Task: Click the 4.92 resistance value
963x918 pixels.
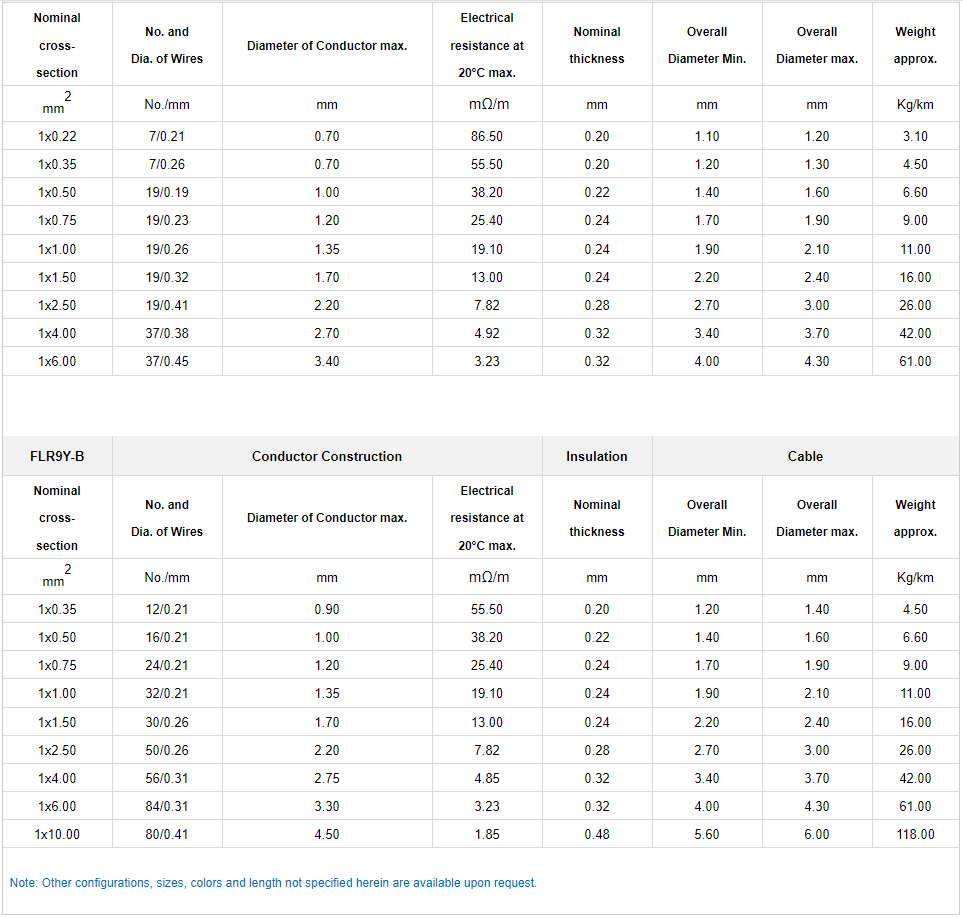Action: coord(487,333)
